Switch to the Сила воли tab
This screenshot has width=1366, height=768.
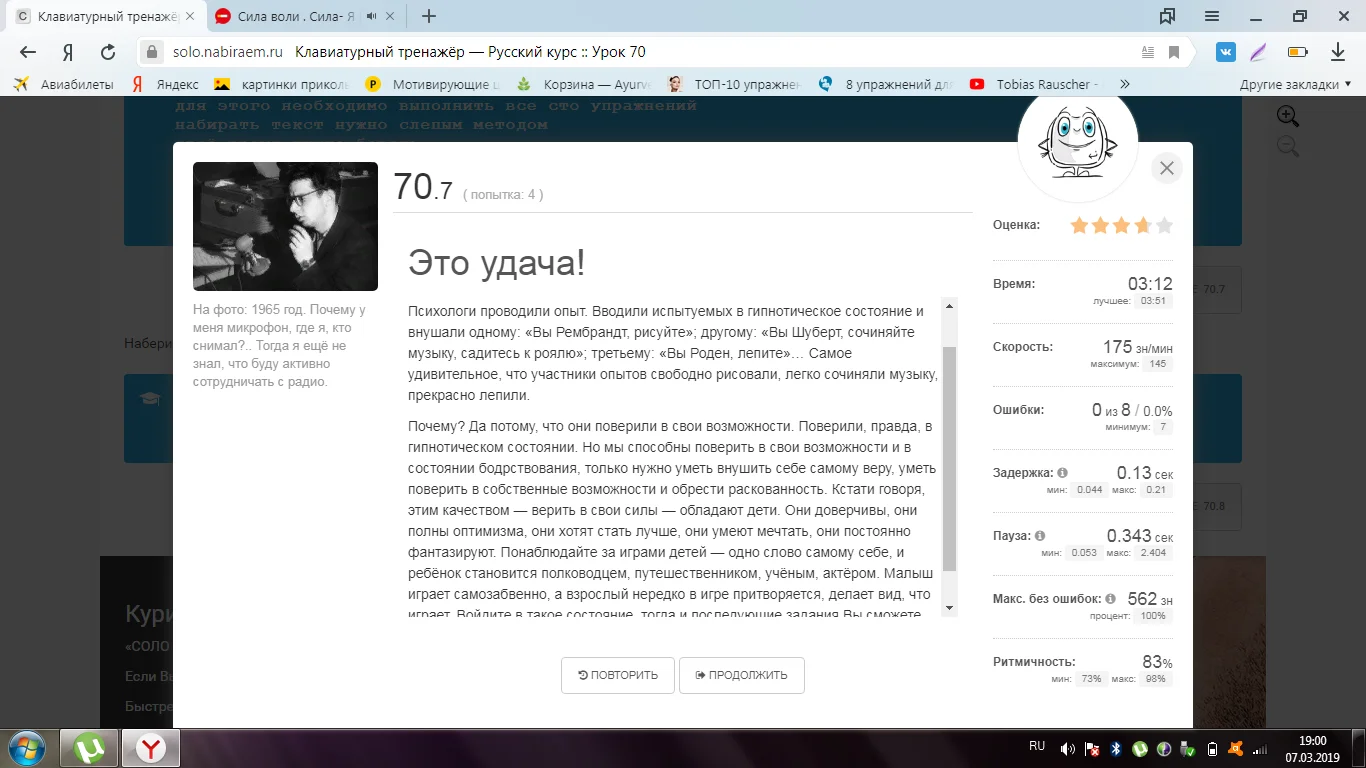(290, 16)
